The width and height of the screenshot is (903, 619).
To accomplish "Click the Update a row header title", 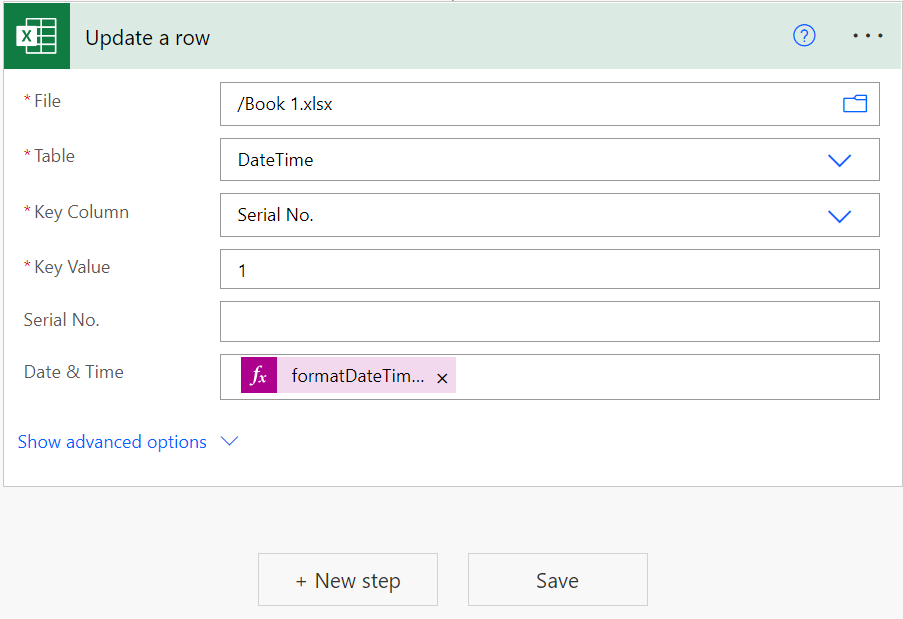I will [x=147, y=38].
